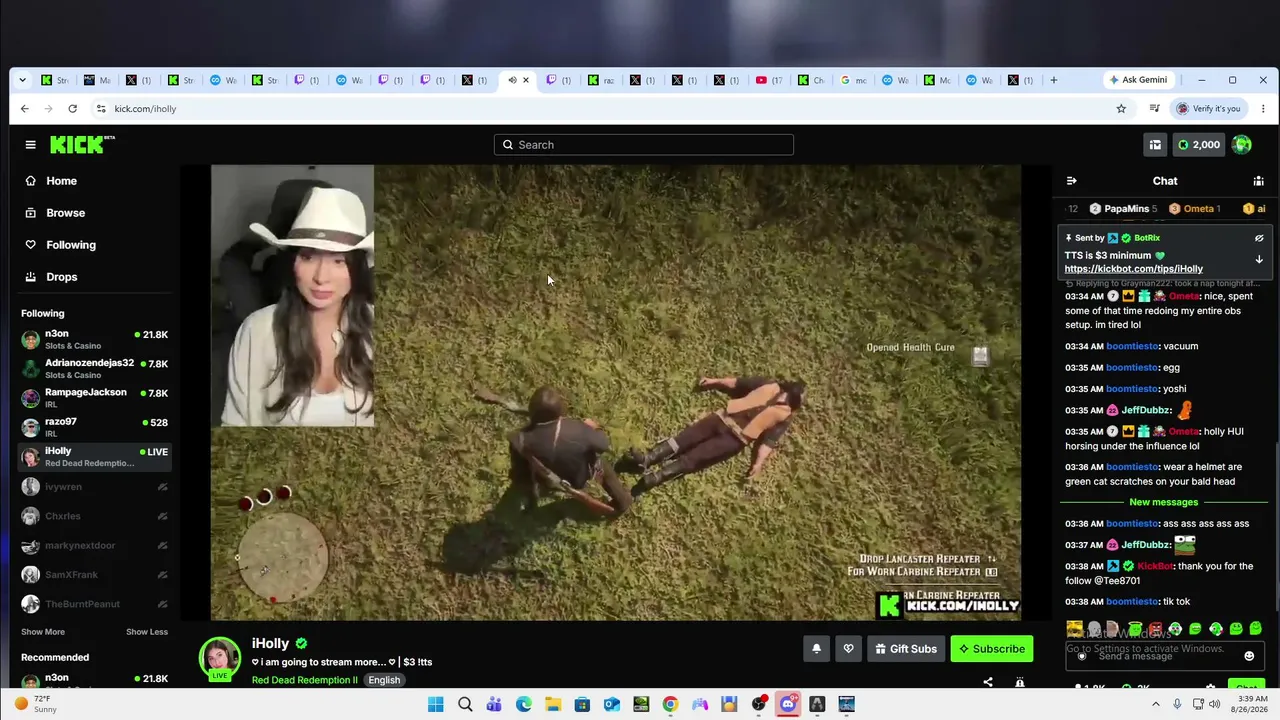Screen dimensions: 1280x720
Task: Share the stream via share icon
Action: click(x=988, y=682)
